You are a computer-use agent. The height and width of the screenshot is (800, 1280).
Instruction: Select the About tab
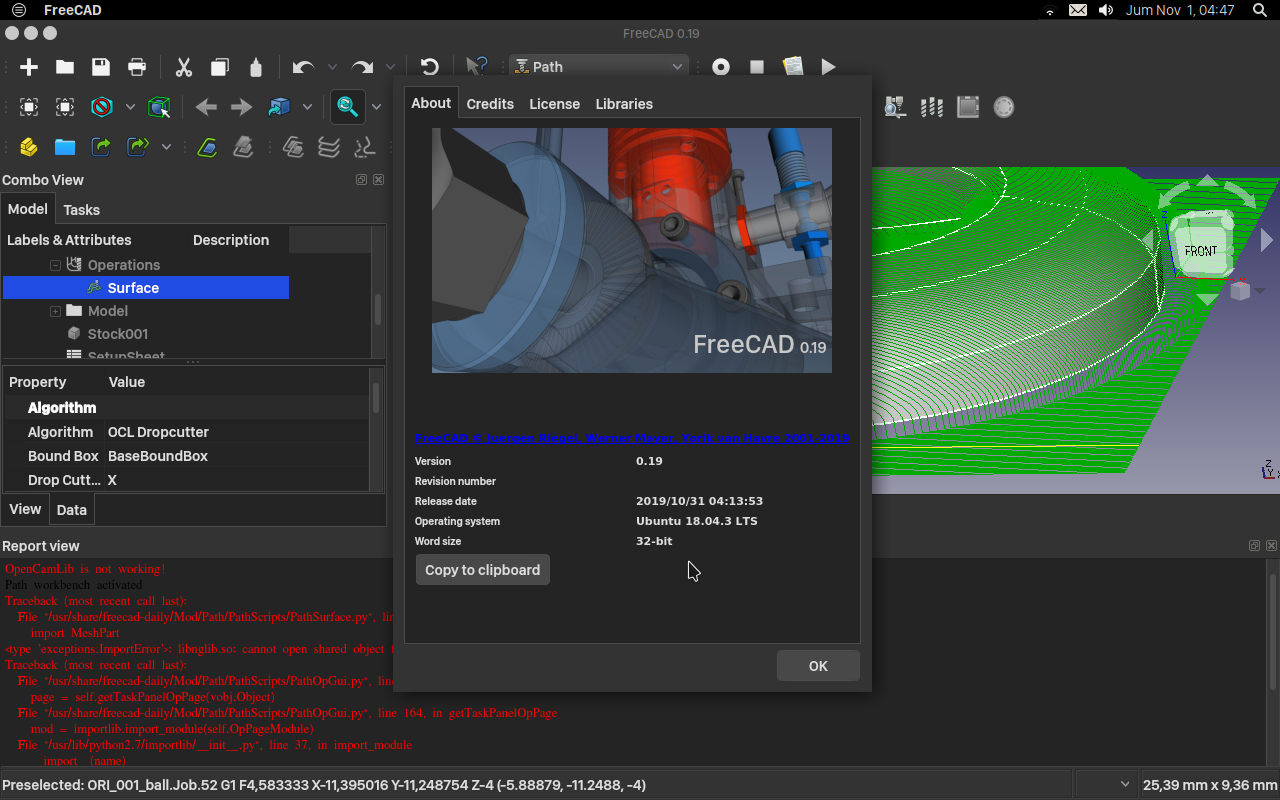pos(431,103)
